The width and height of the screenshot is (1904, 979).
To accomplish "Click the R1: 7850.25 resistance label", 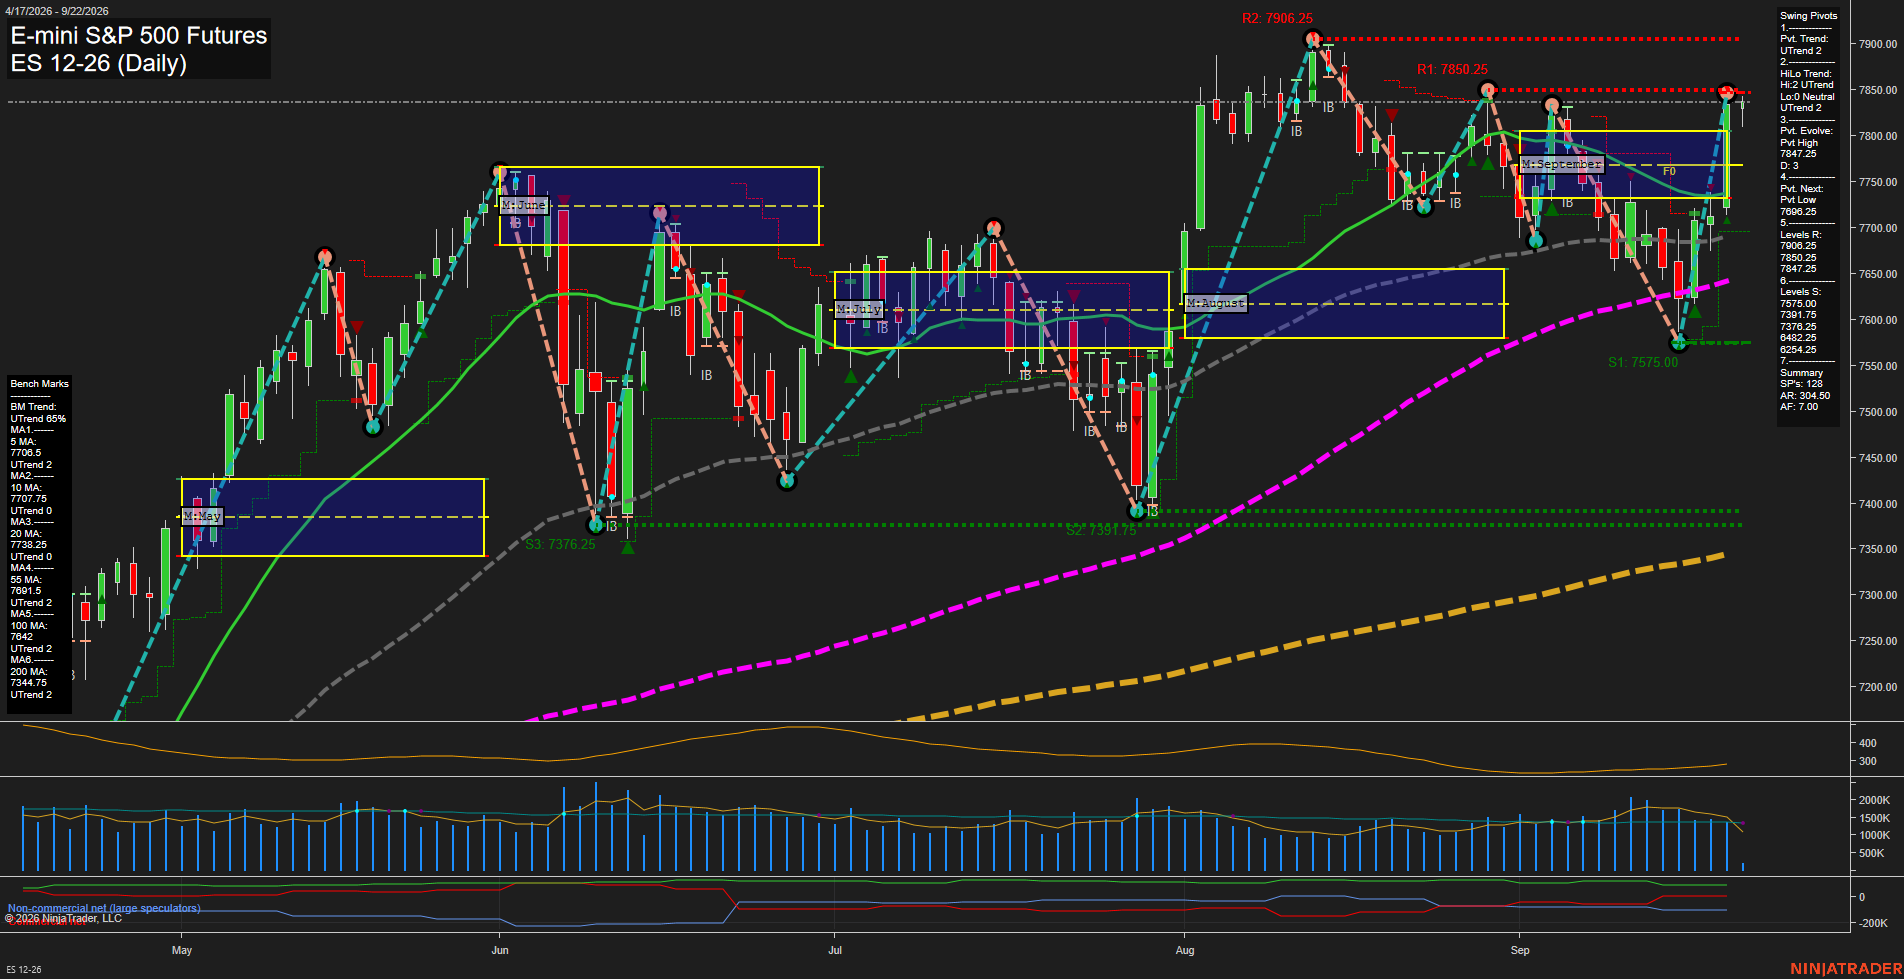I will 1452,70.
